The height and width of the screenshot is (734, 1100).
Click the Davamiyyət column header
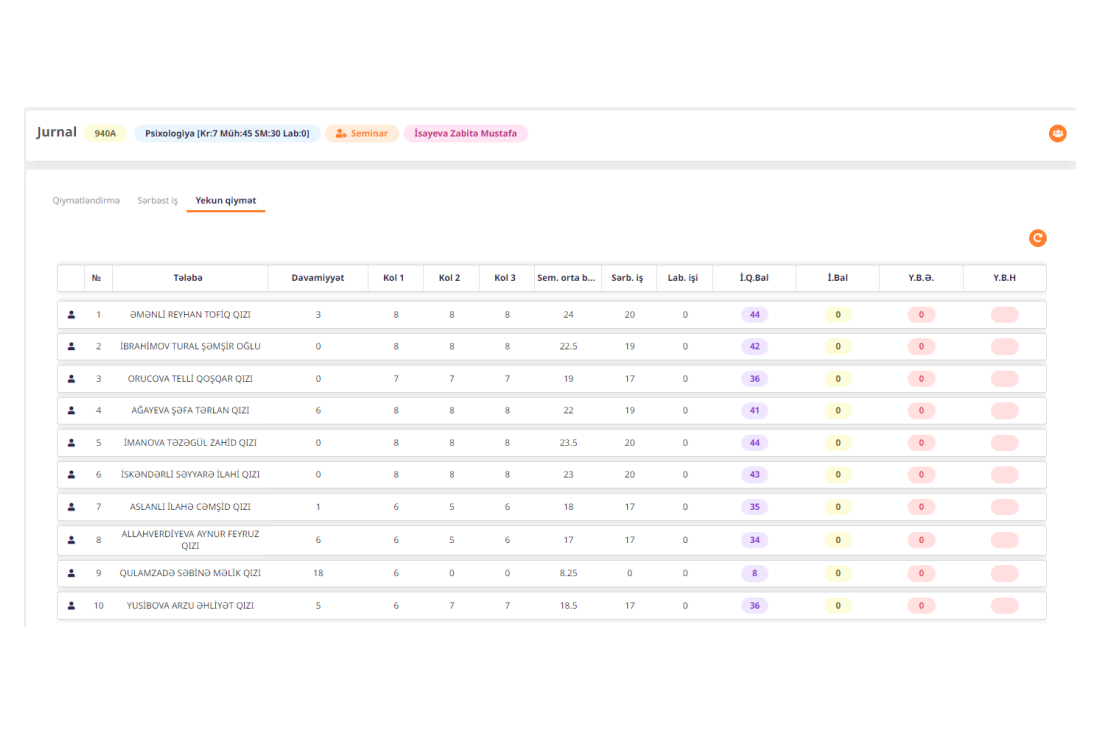pyautogui.click(x=318, y=278)
